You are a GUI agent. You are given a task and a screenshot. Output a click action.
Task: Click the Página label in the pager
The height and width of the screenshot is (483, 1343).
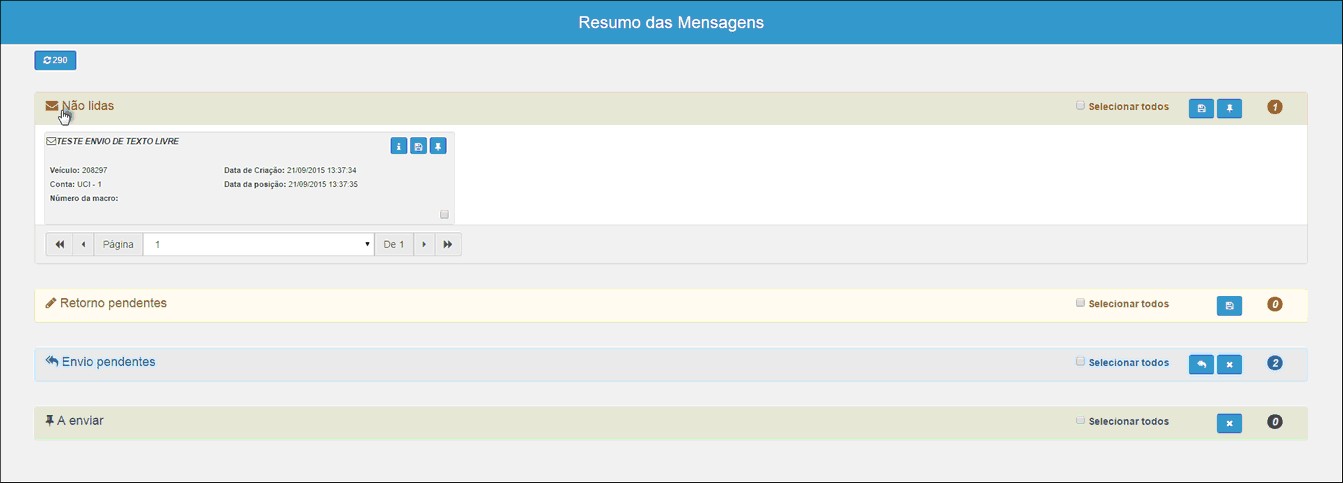click(x=118, y=244)
